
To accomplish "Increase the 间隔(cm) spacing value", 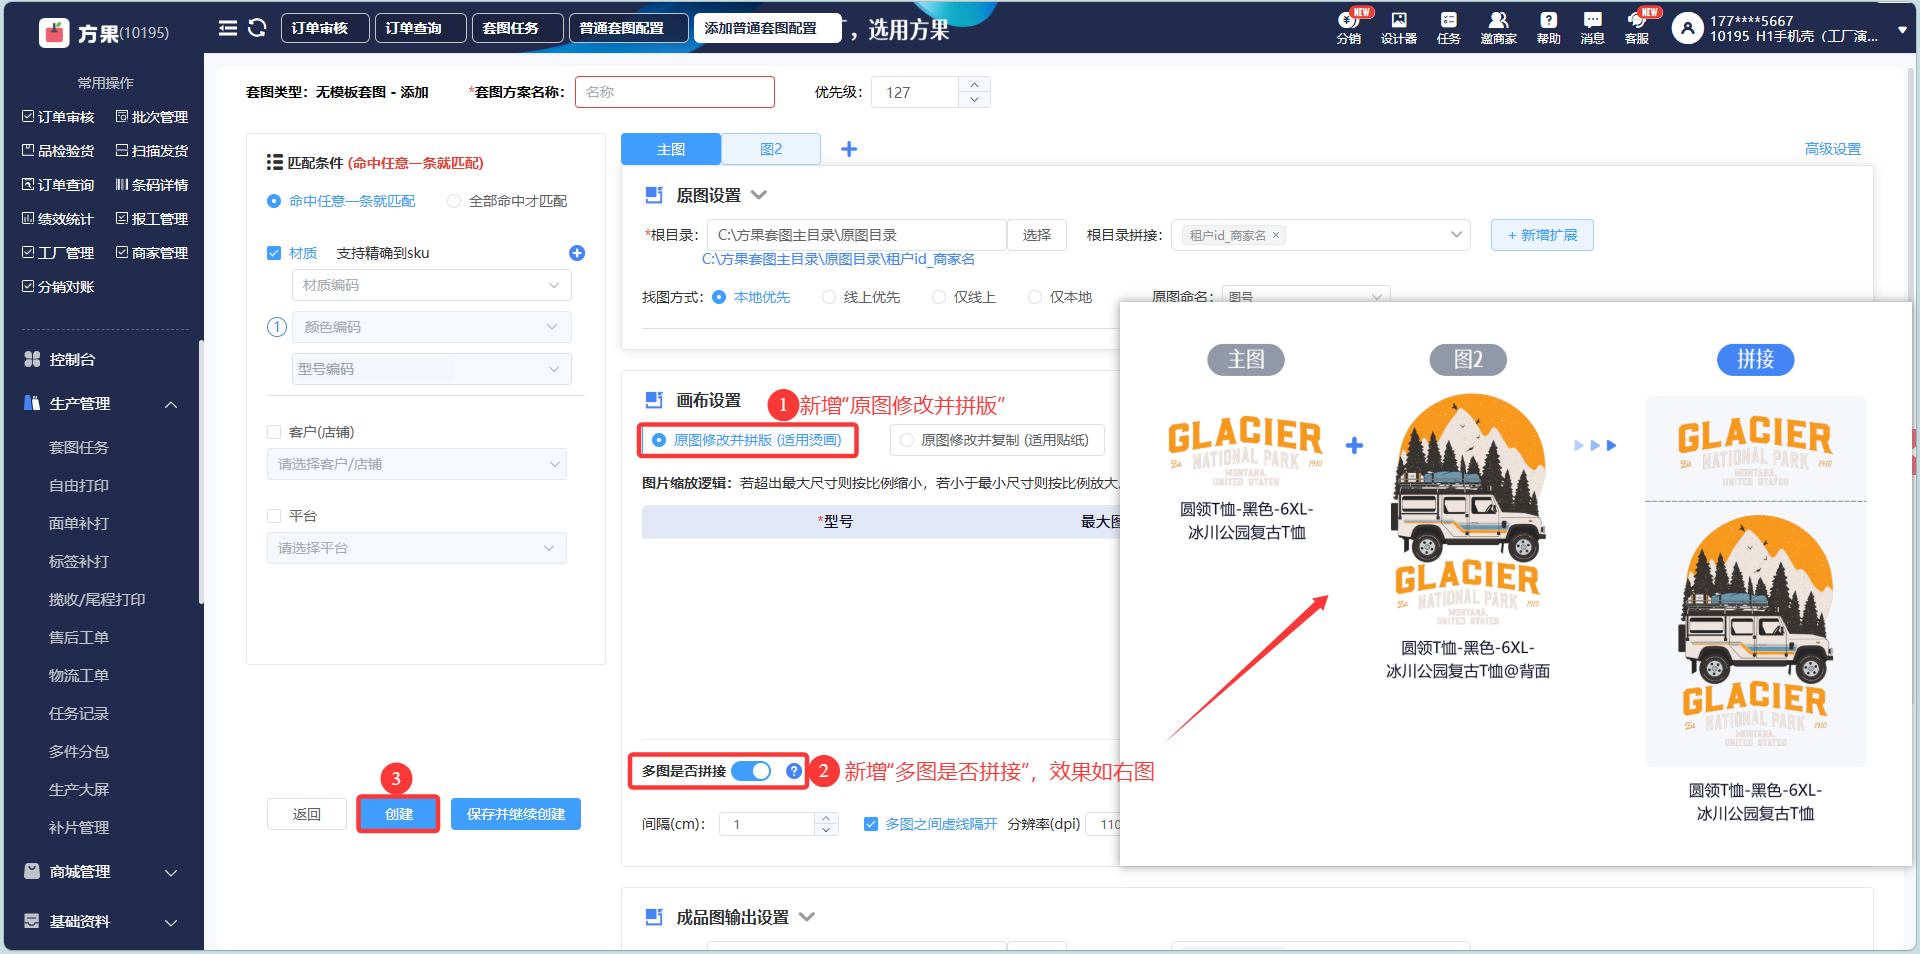I will [826, 819].
